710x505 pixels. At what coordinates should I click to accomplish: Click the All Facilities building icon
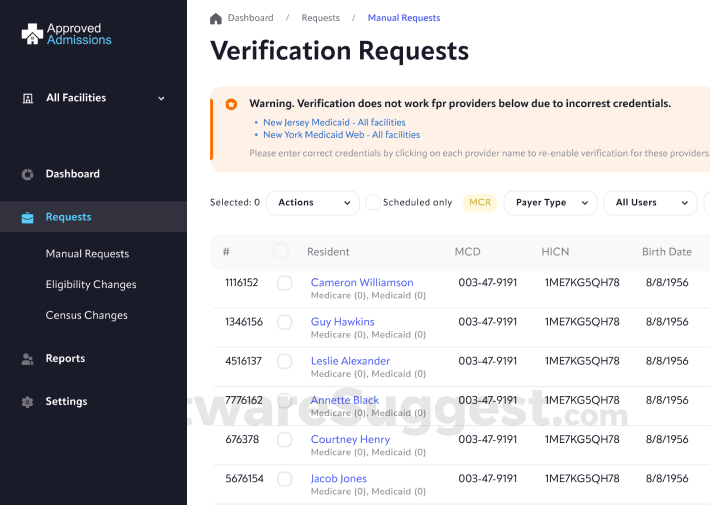pyautogui.click(x=27, y=98)
